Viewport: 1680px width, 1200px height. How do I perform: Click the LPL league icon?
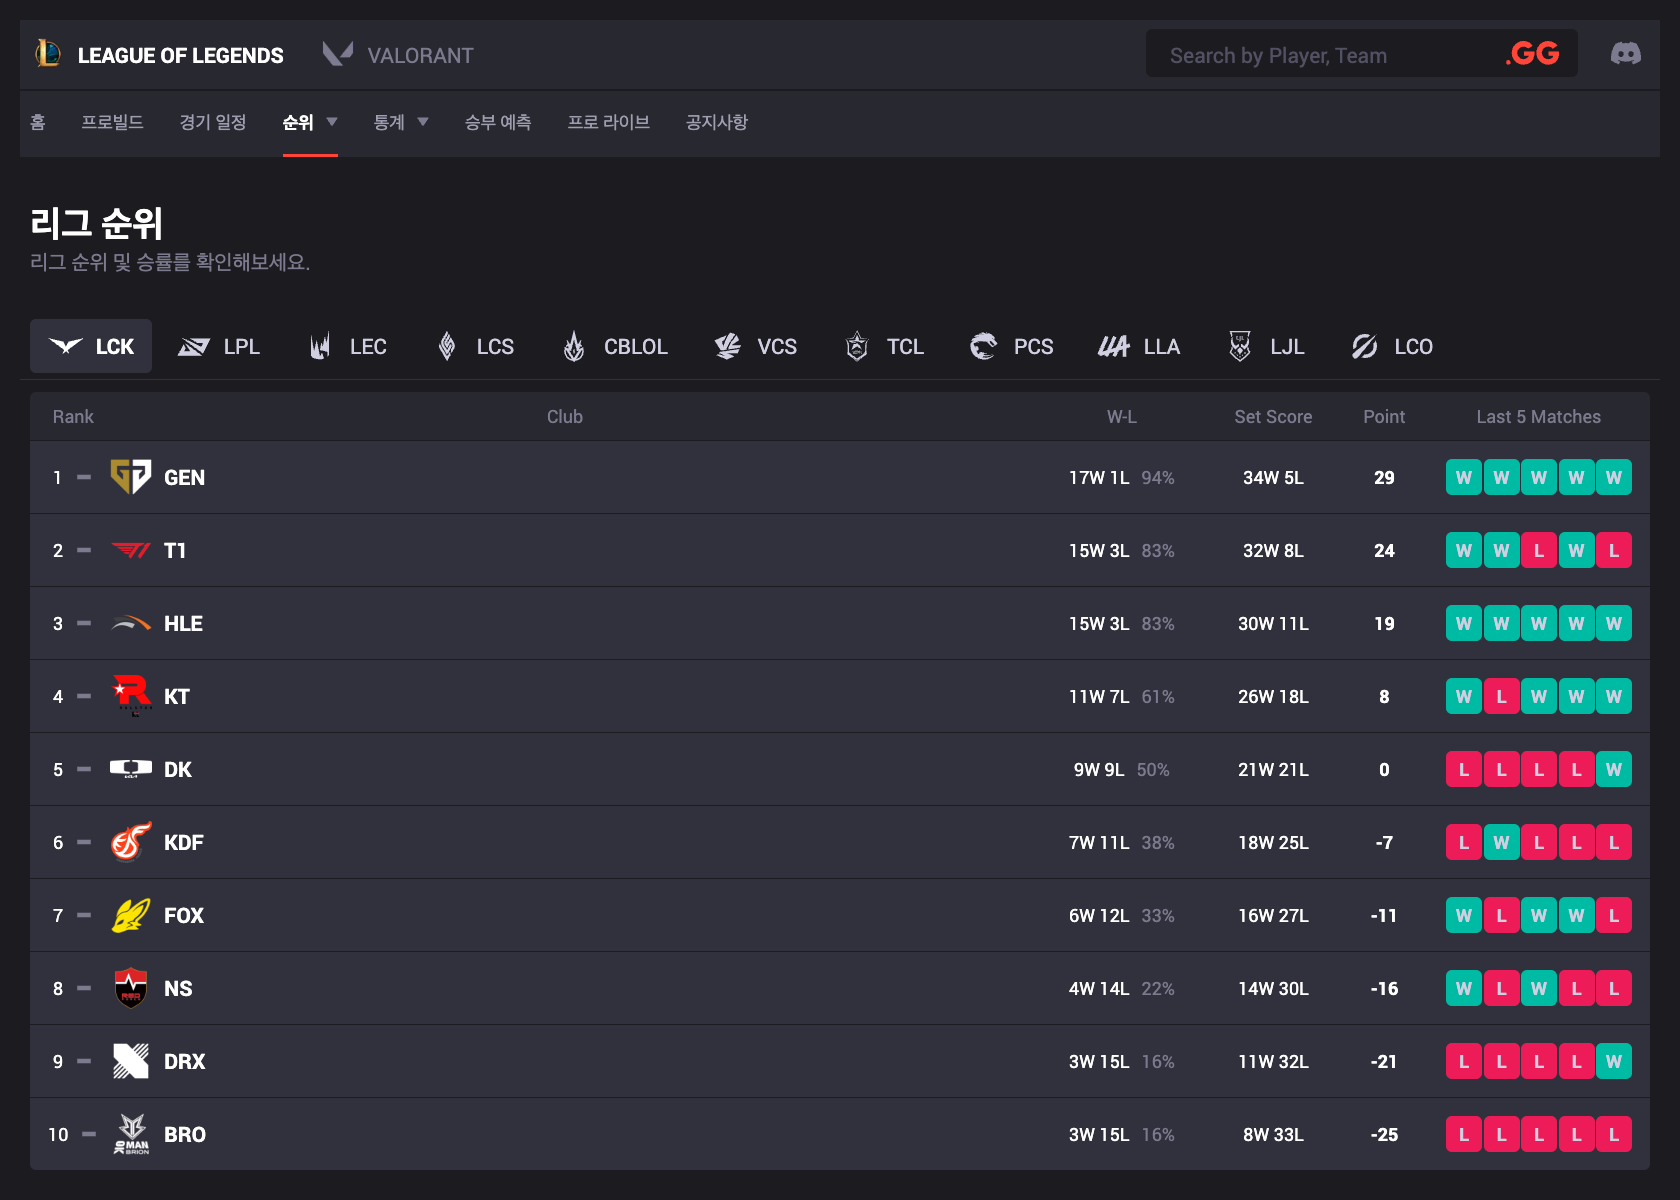coord(194,347)
